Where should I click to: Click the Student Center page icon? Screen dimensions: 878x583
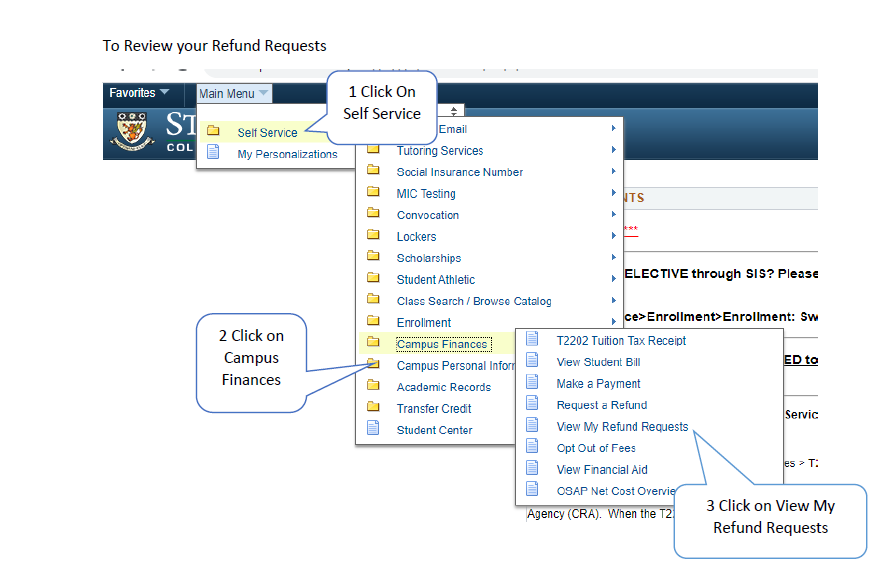373,428
